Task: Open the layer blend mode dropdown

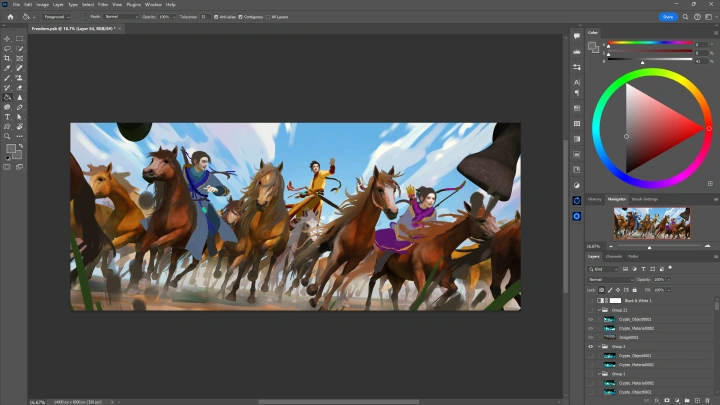Action: tap(611, 280)
